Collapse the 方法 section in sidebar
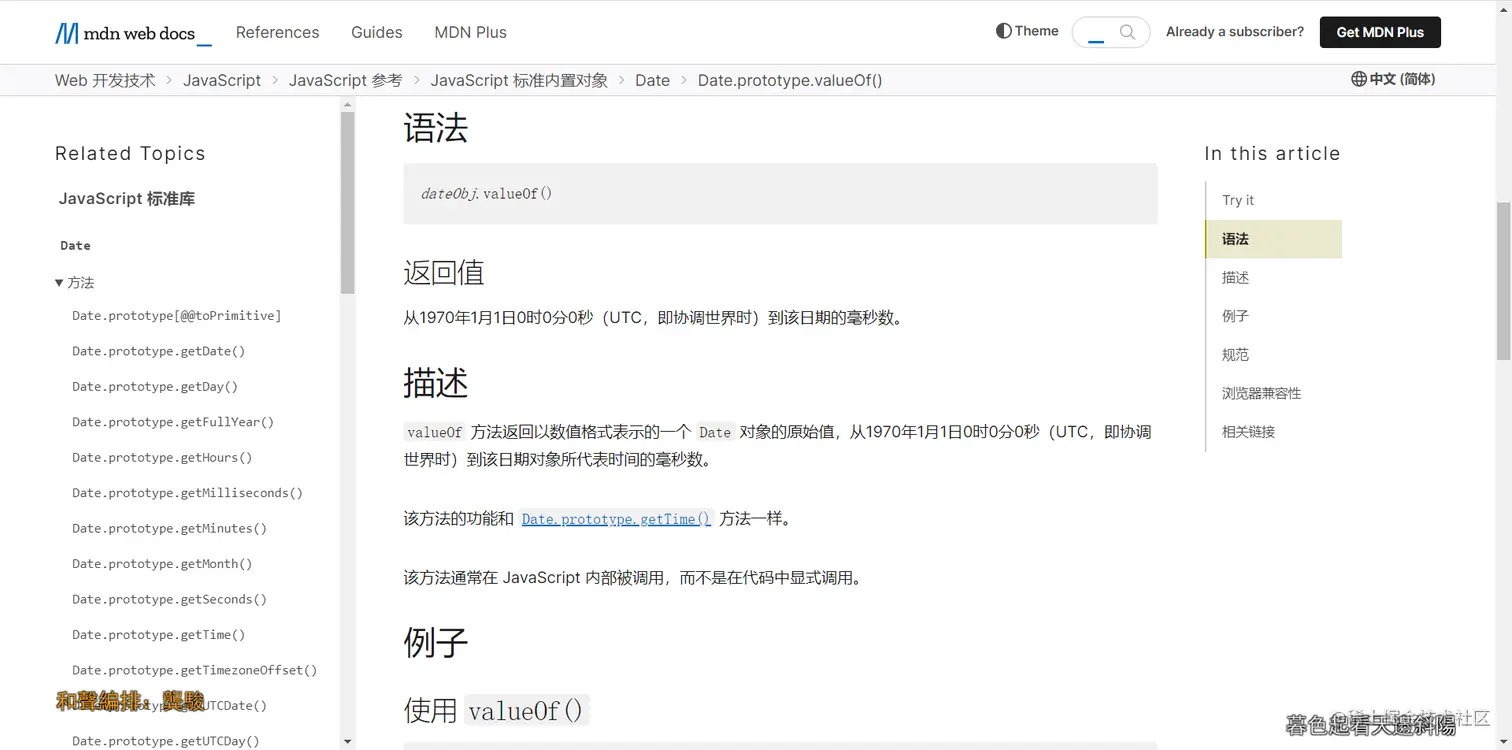1512x750 pixels. click(x=75, y=283)
